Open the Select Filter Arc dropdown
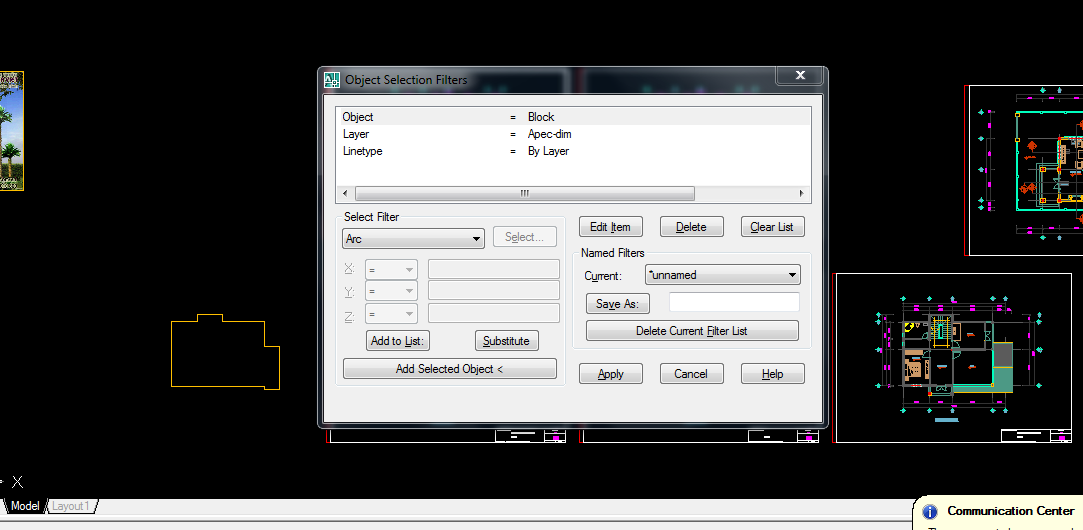This screenshot has height=530, width=1083. tap(413, 239)
